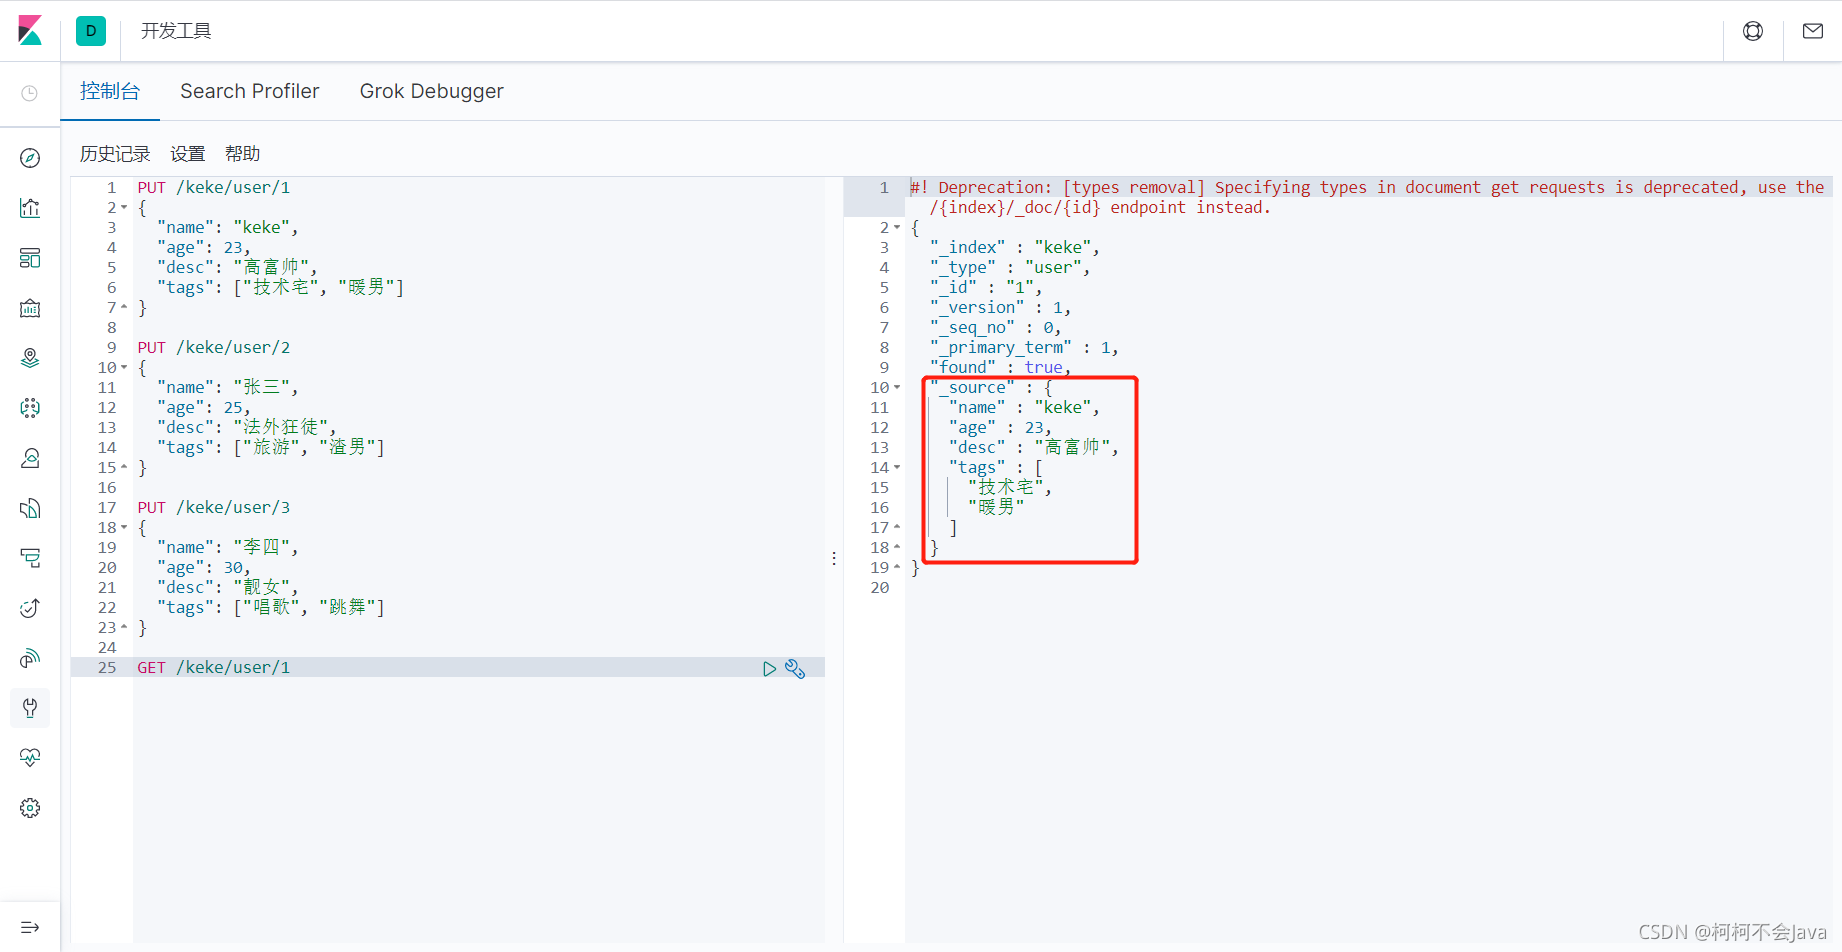Click the editor/output pane divider handle
Image resolution: width=1842 pixels, height=952 pixels.
[834, 558]
